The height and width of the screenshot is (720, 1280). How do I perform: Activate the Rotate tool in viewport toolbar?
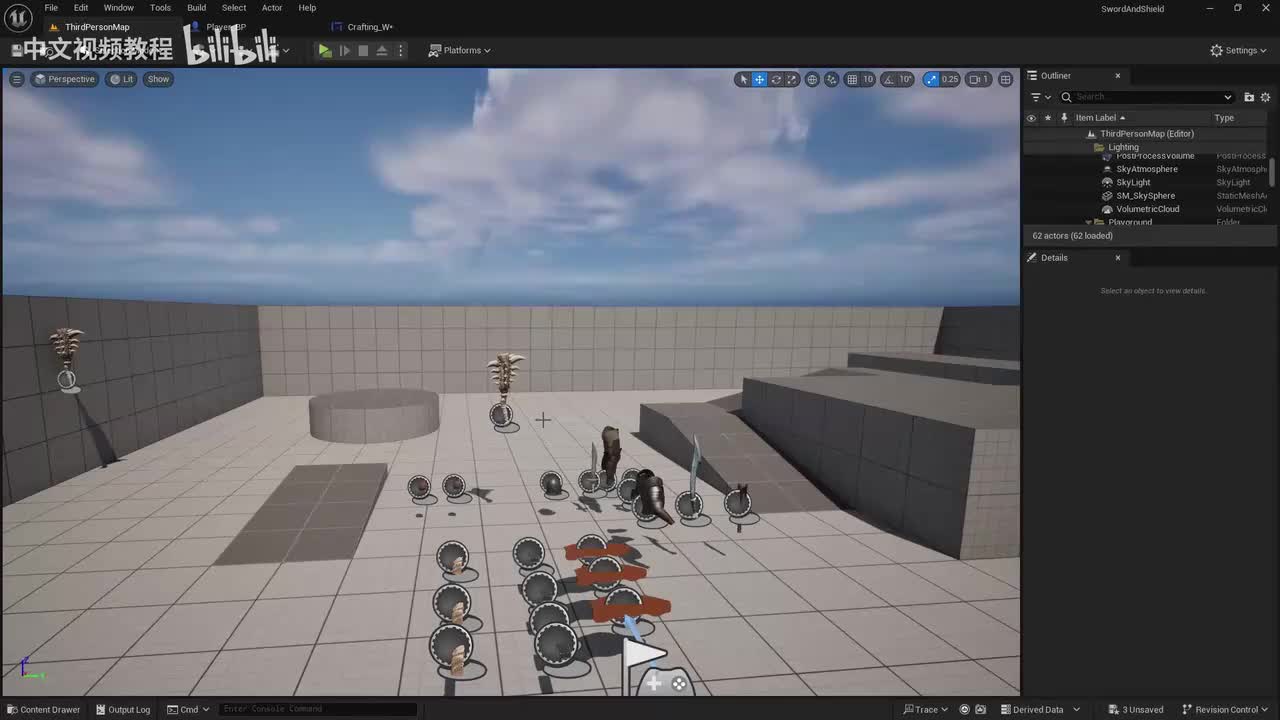(776, 79)
